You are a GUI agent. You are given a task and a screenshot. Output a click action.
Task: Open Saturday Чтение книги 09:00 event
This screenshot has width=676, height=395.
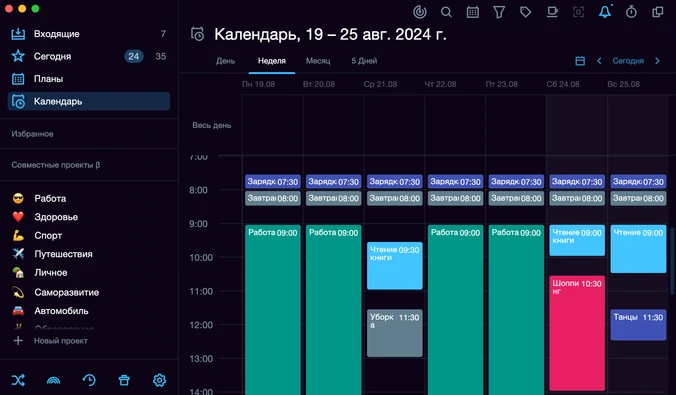tap(577, 240)
